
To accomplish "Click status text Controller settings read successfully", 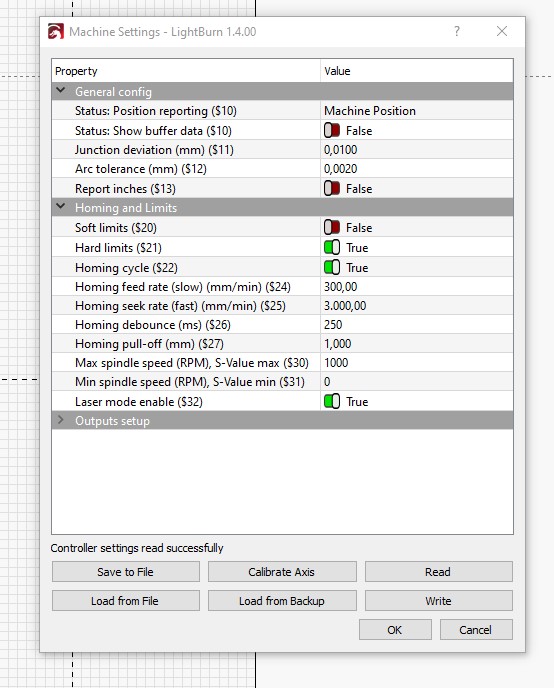I will (137, 548).
